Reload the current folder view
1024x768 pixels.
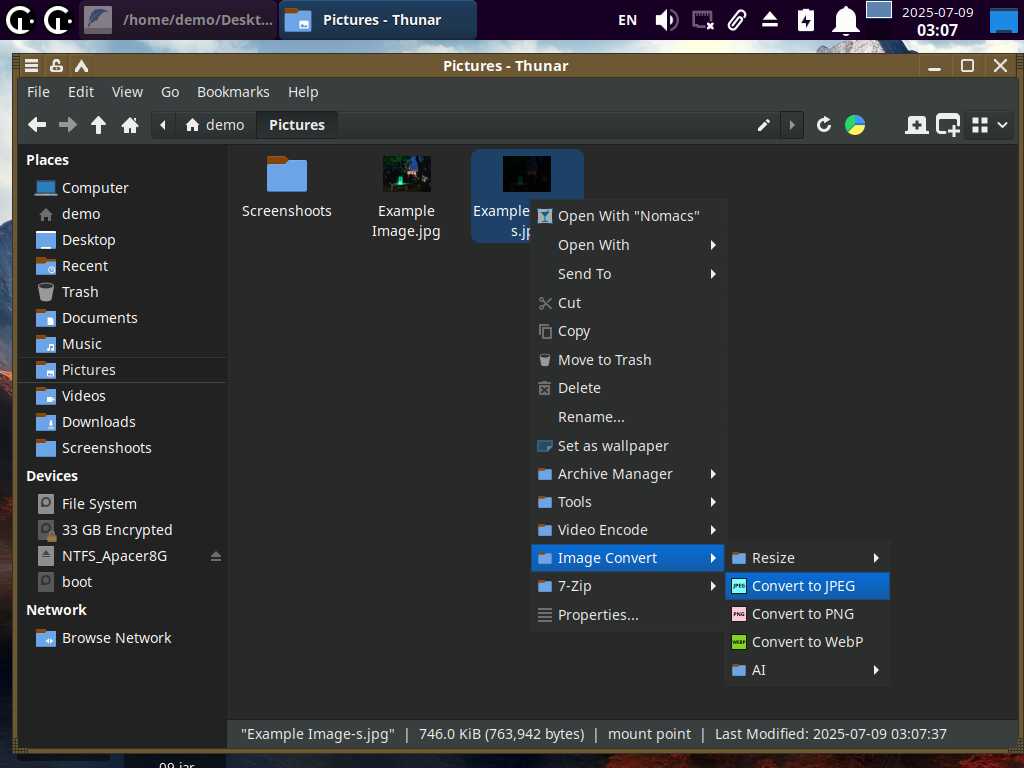[824, 125]
